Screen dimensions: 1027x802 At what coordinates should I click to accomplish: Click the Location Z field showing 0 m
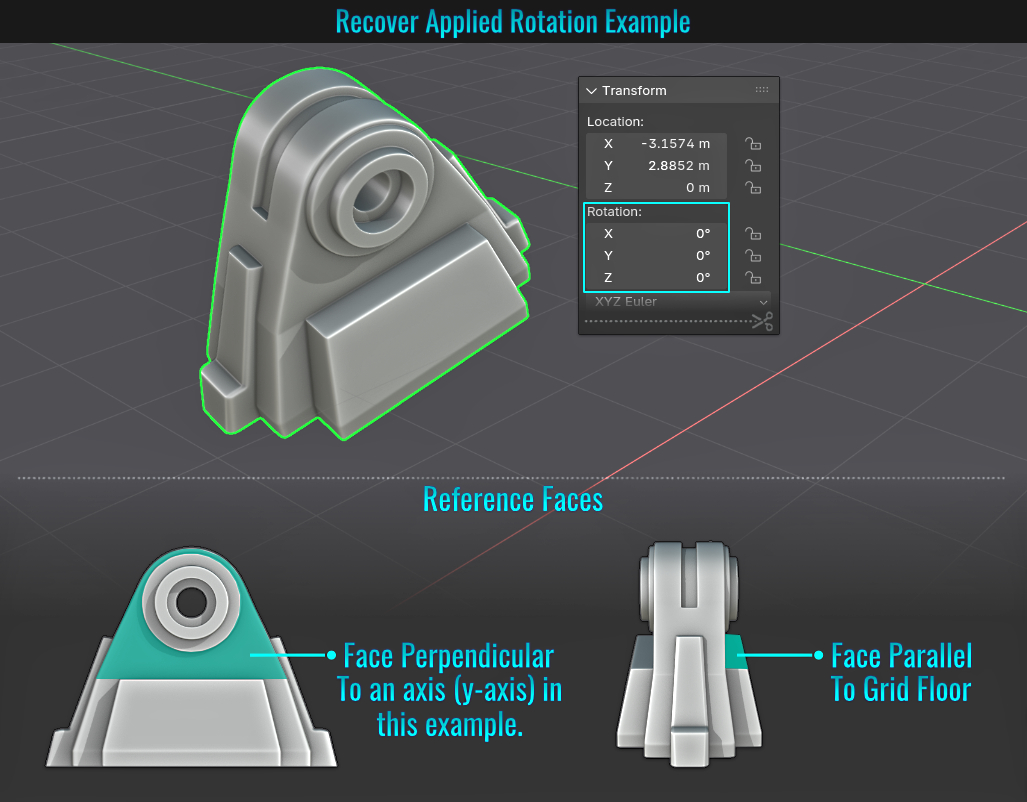pos(656,188)
